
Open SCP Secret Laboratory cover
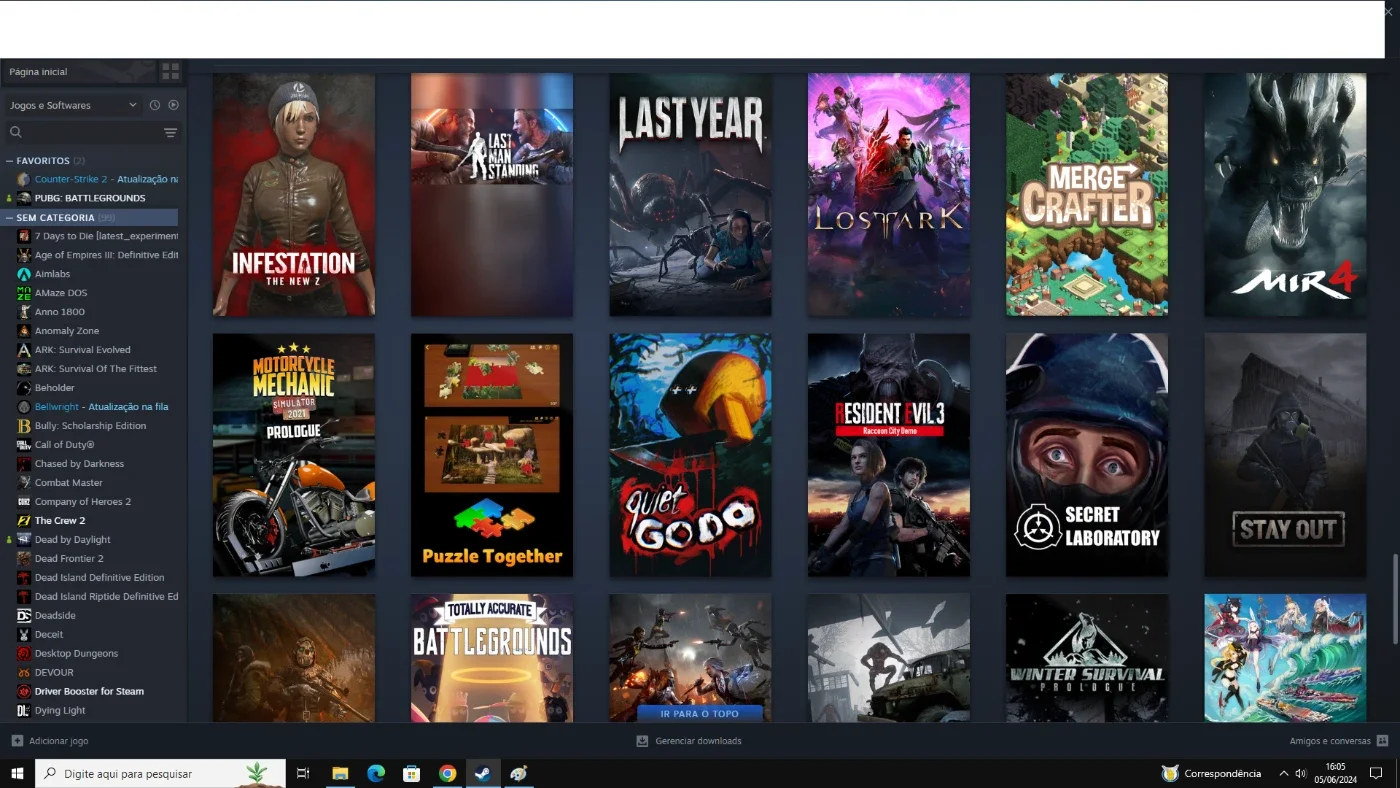[x=1087, y=455]
